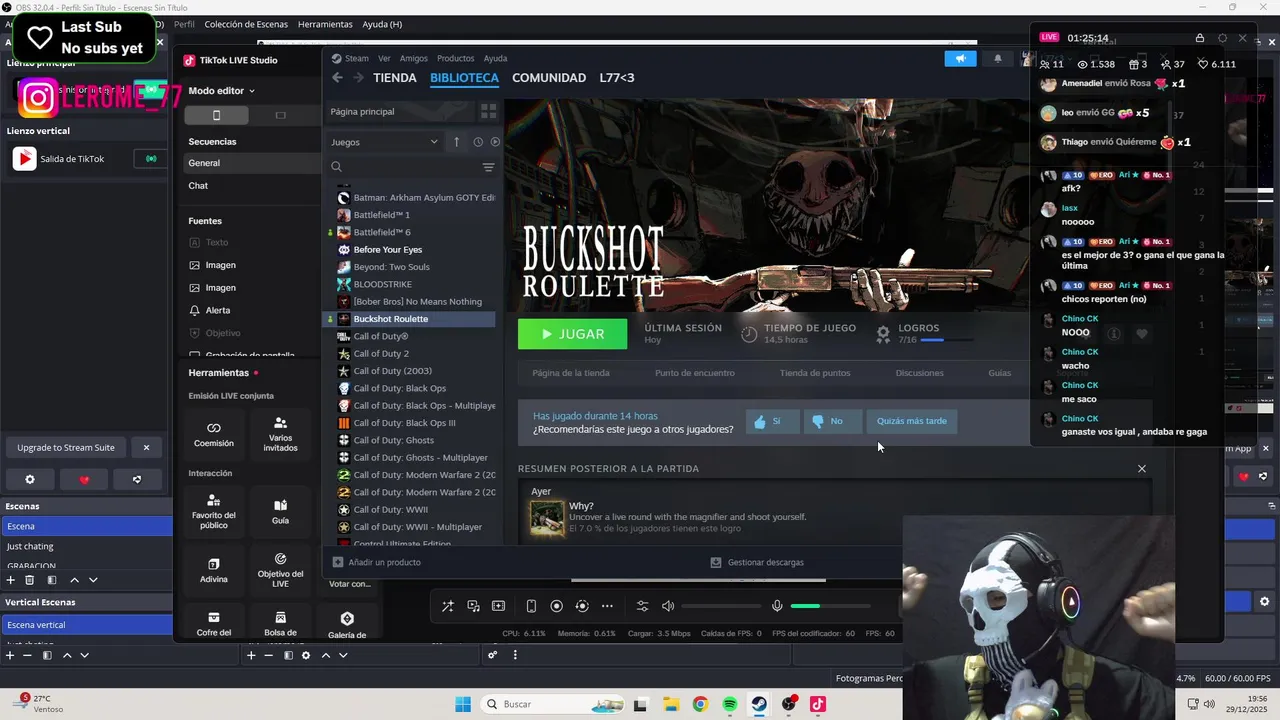Click the Steam announcements megaphone icon

click(960, 58)
